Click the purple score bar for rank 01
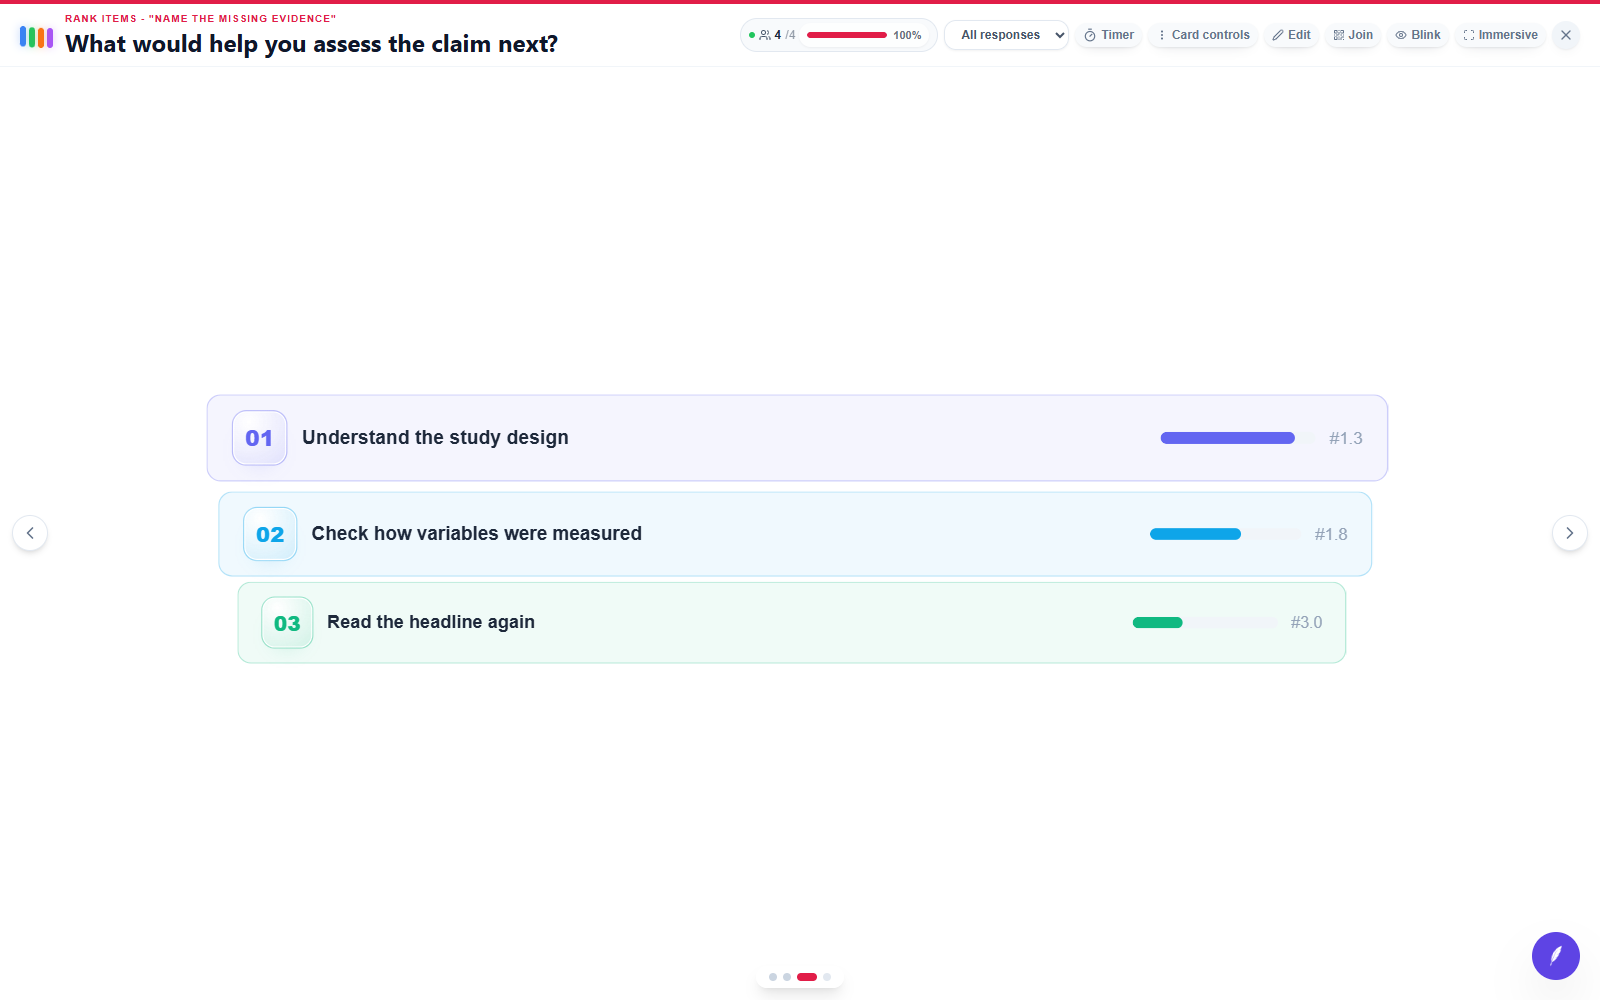The height and width of the screenshot is (1000, 1600). click(x=1228, y=438)
